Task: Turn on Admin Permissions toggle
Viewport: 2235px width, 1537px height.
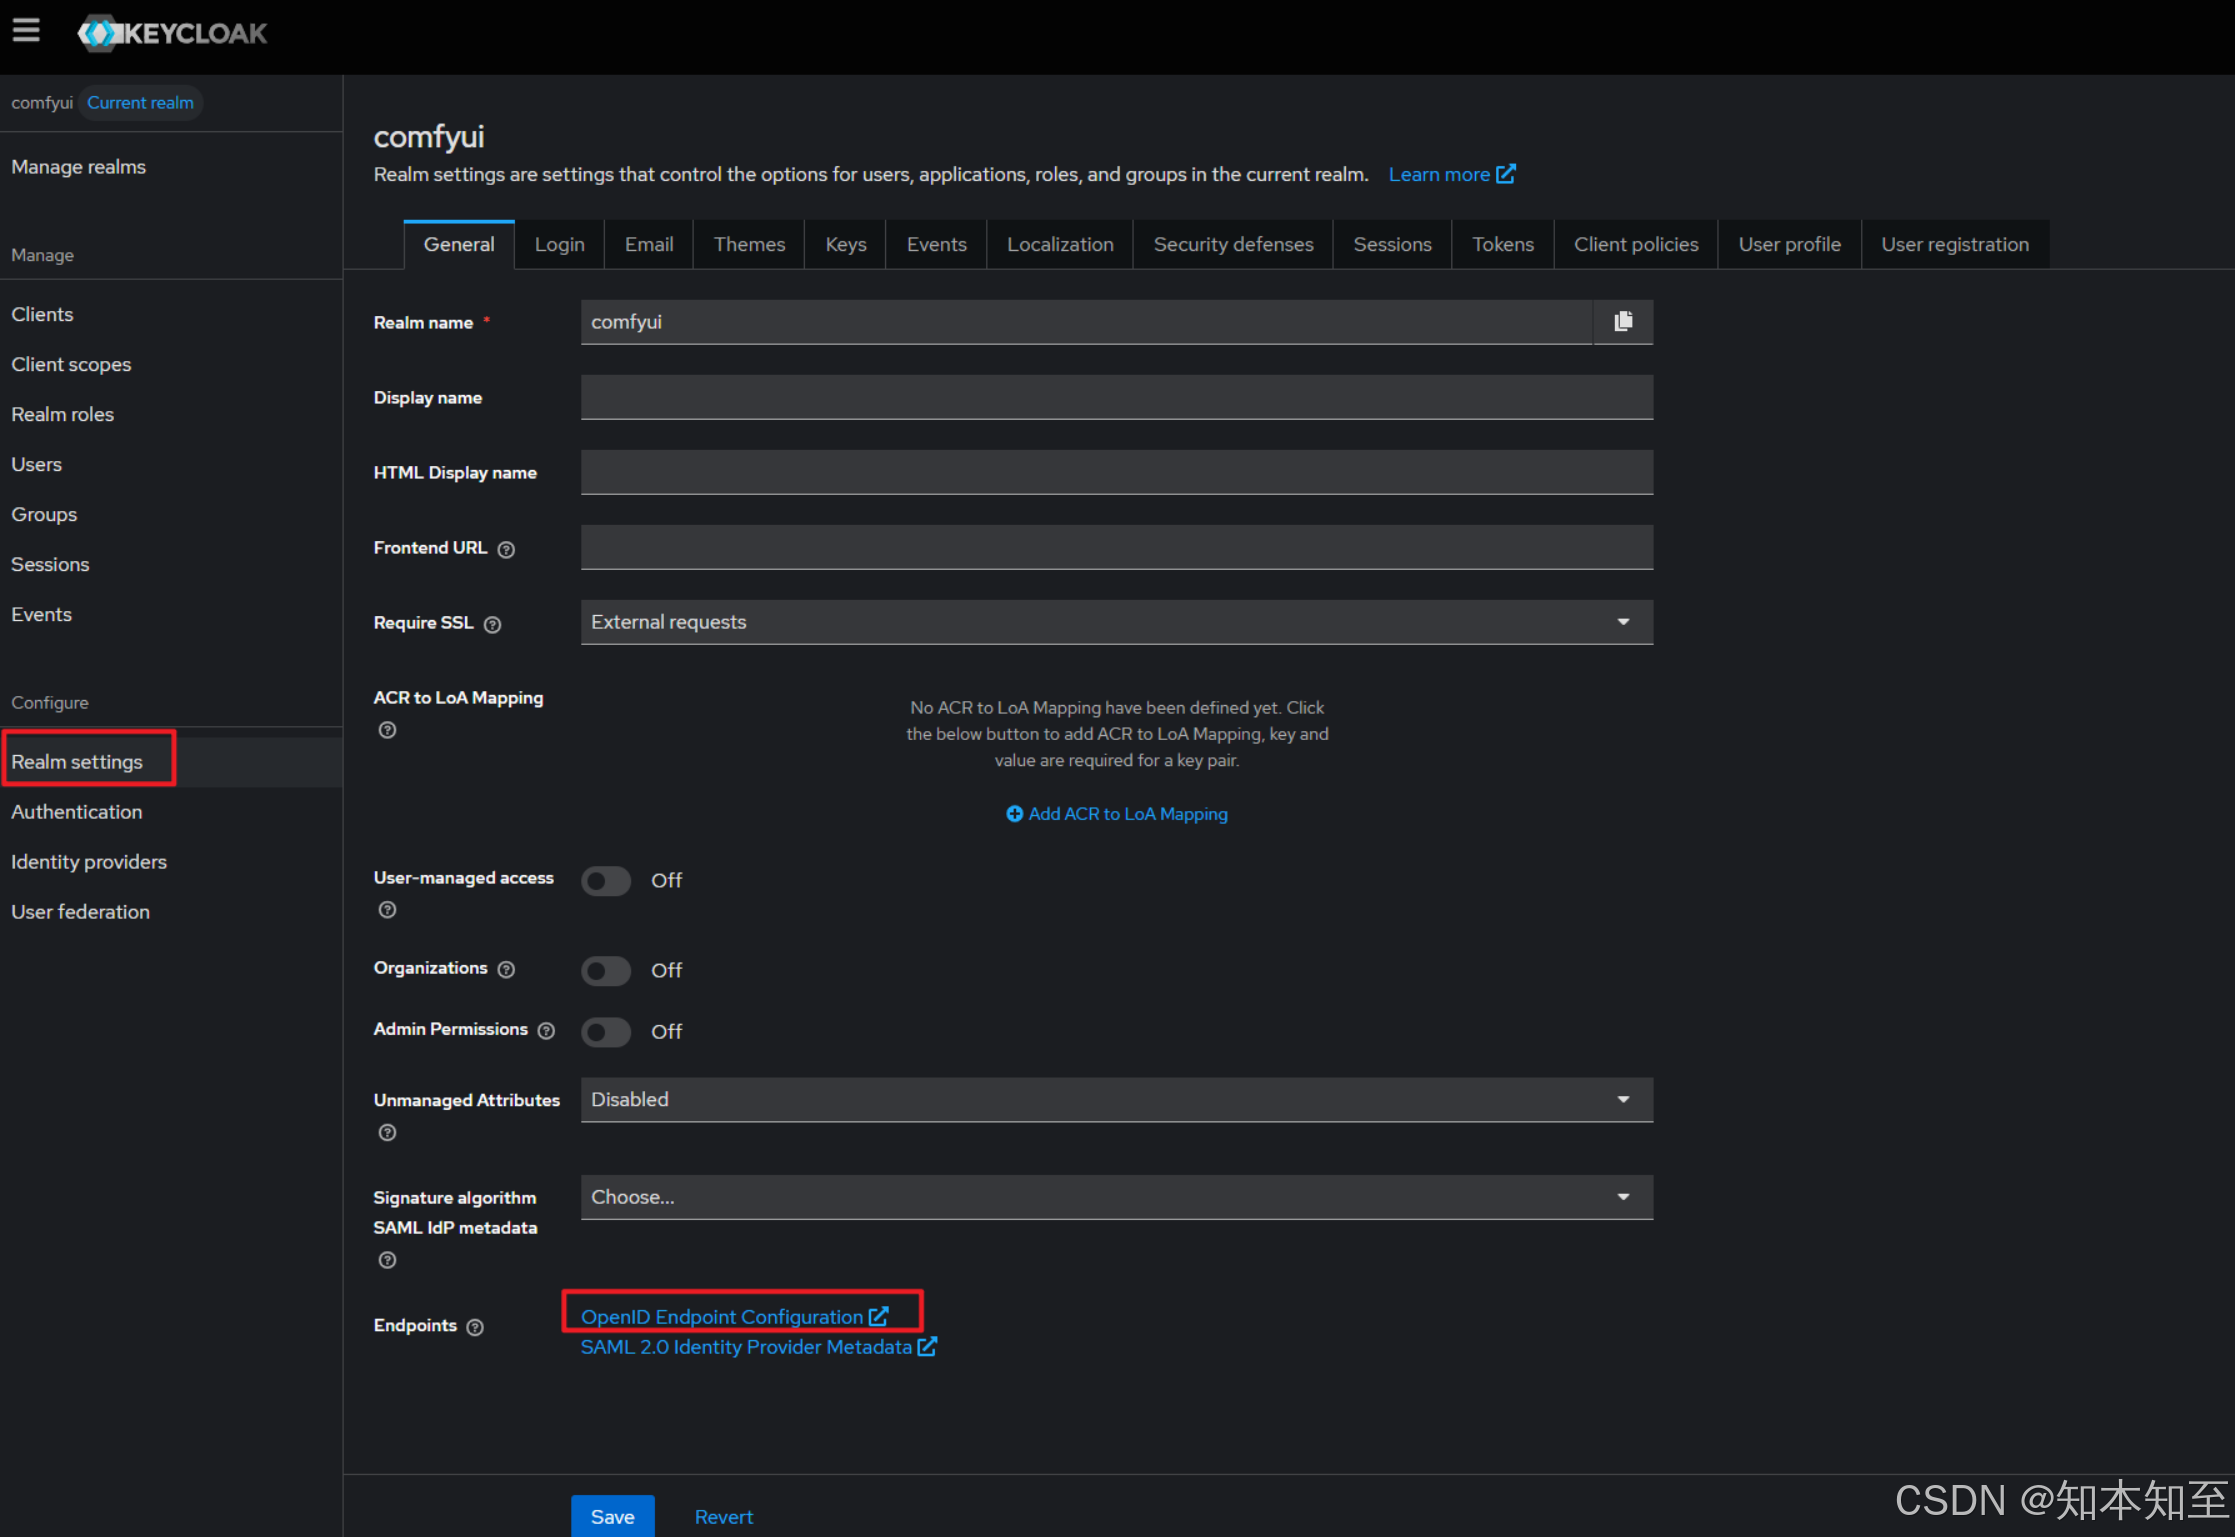Action: click(x=606, y=1031)
